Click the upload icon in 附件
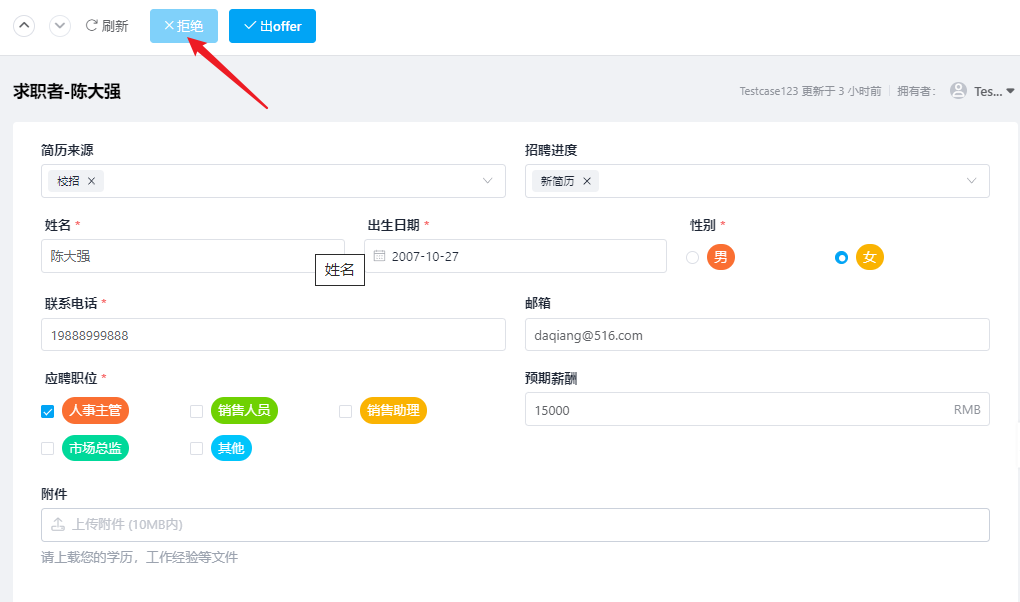1020x602 pixels. click(58, 525)
